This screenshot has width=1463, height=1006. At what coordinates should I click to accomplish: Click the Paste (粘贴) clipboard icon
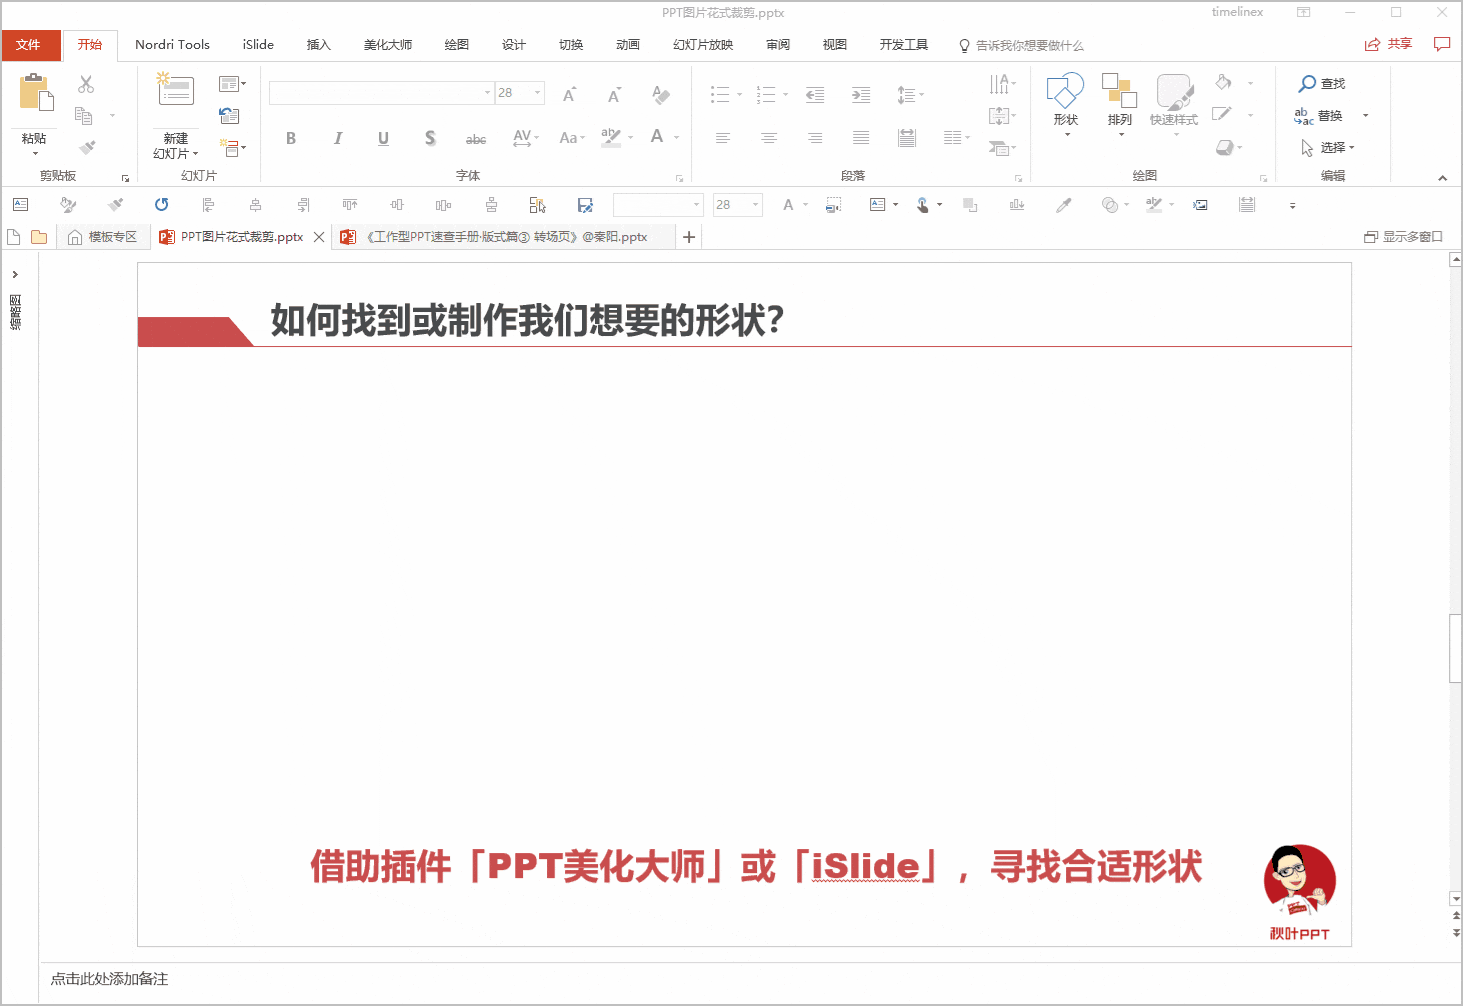(x=36, y=93)
